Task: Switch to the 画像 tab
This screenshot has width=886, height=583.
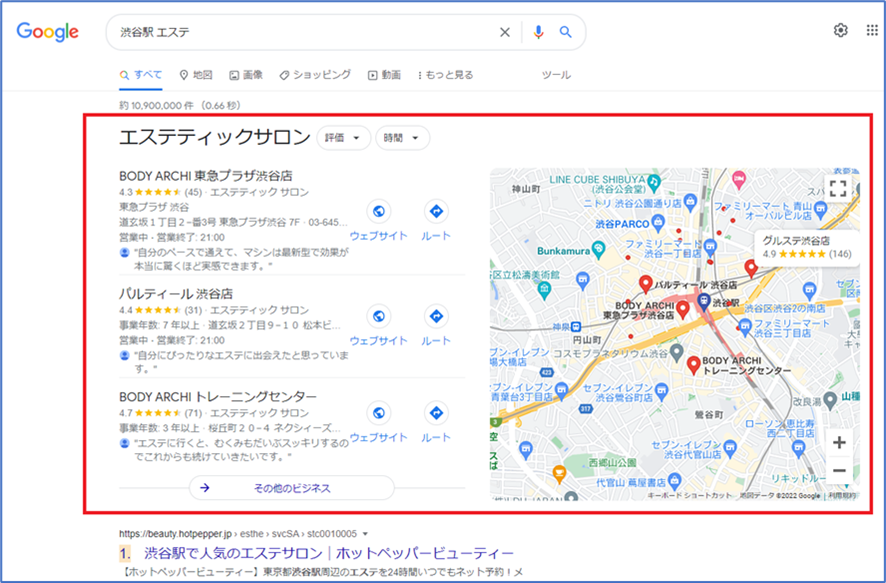Action: (x=246, y=75)
